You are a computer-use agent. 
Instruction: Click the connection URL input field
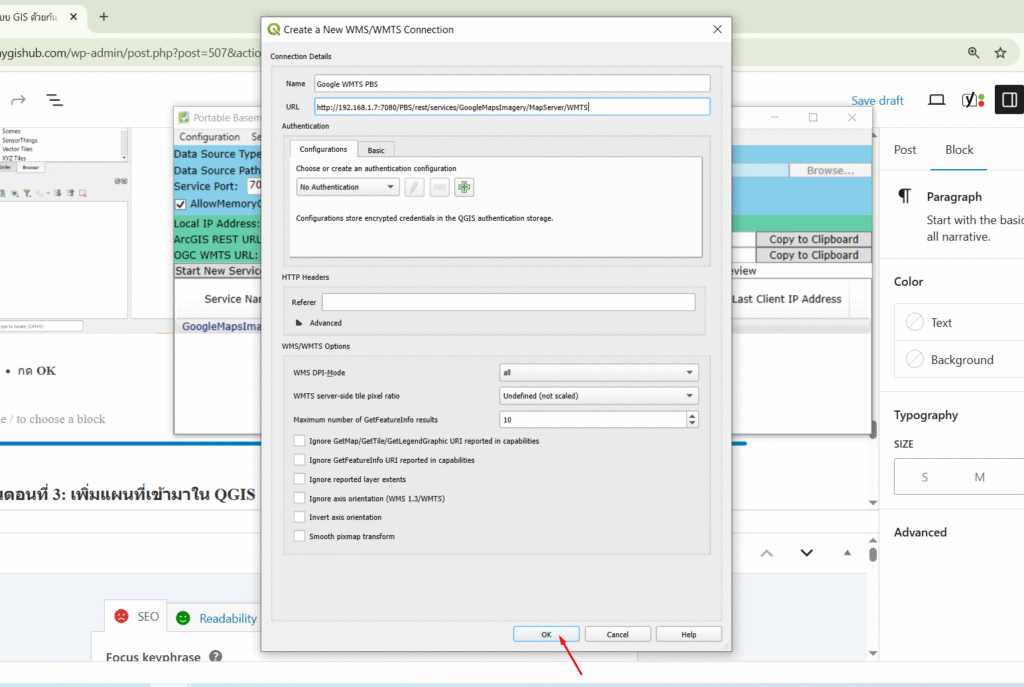coord(512,107)
